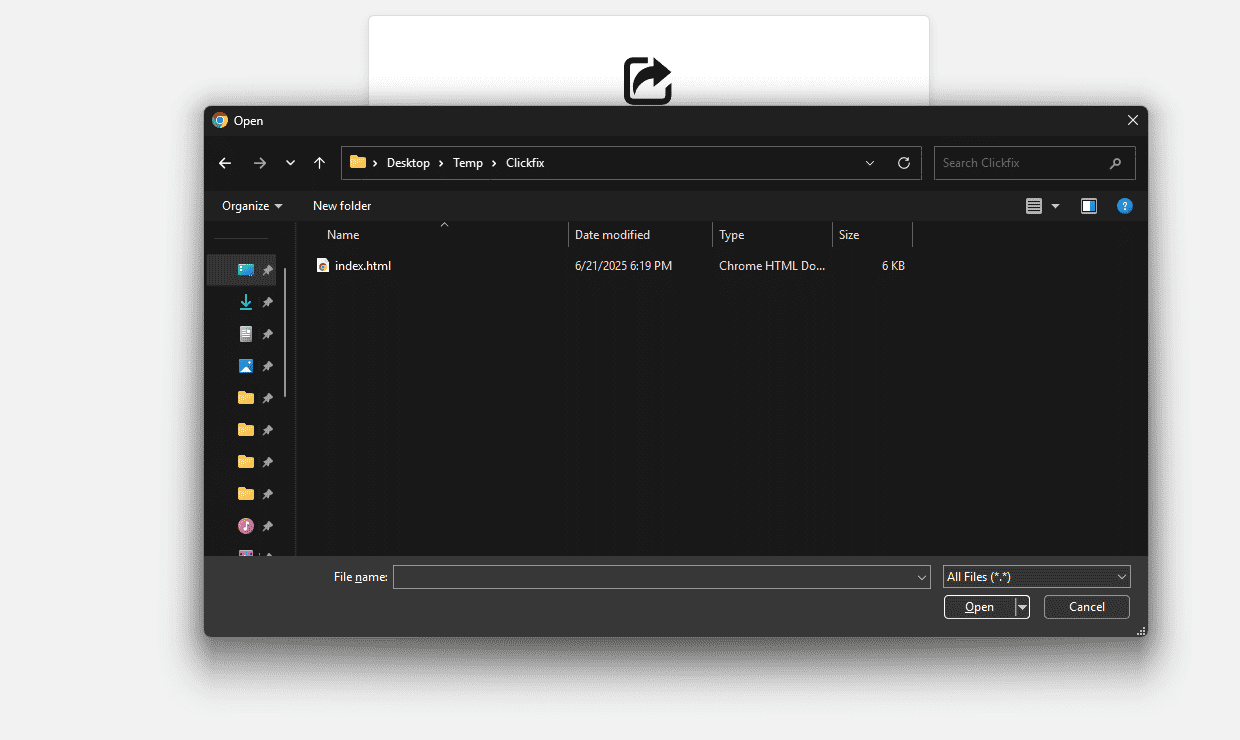Expand the address bar history dropdown

pyautogui.click(x=870, y=163)
